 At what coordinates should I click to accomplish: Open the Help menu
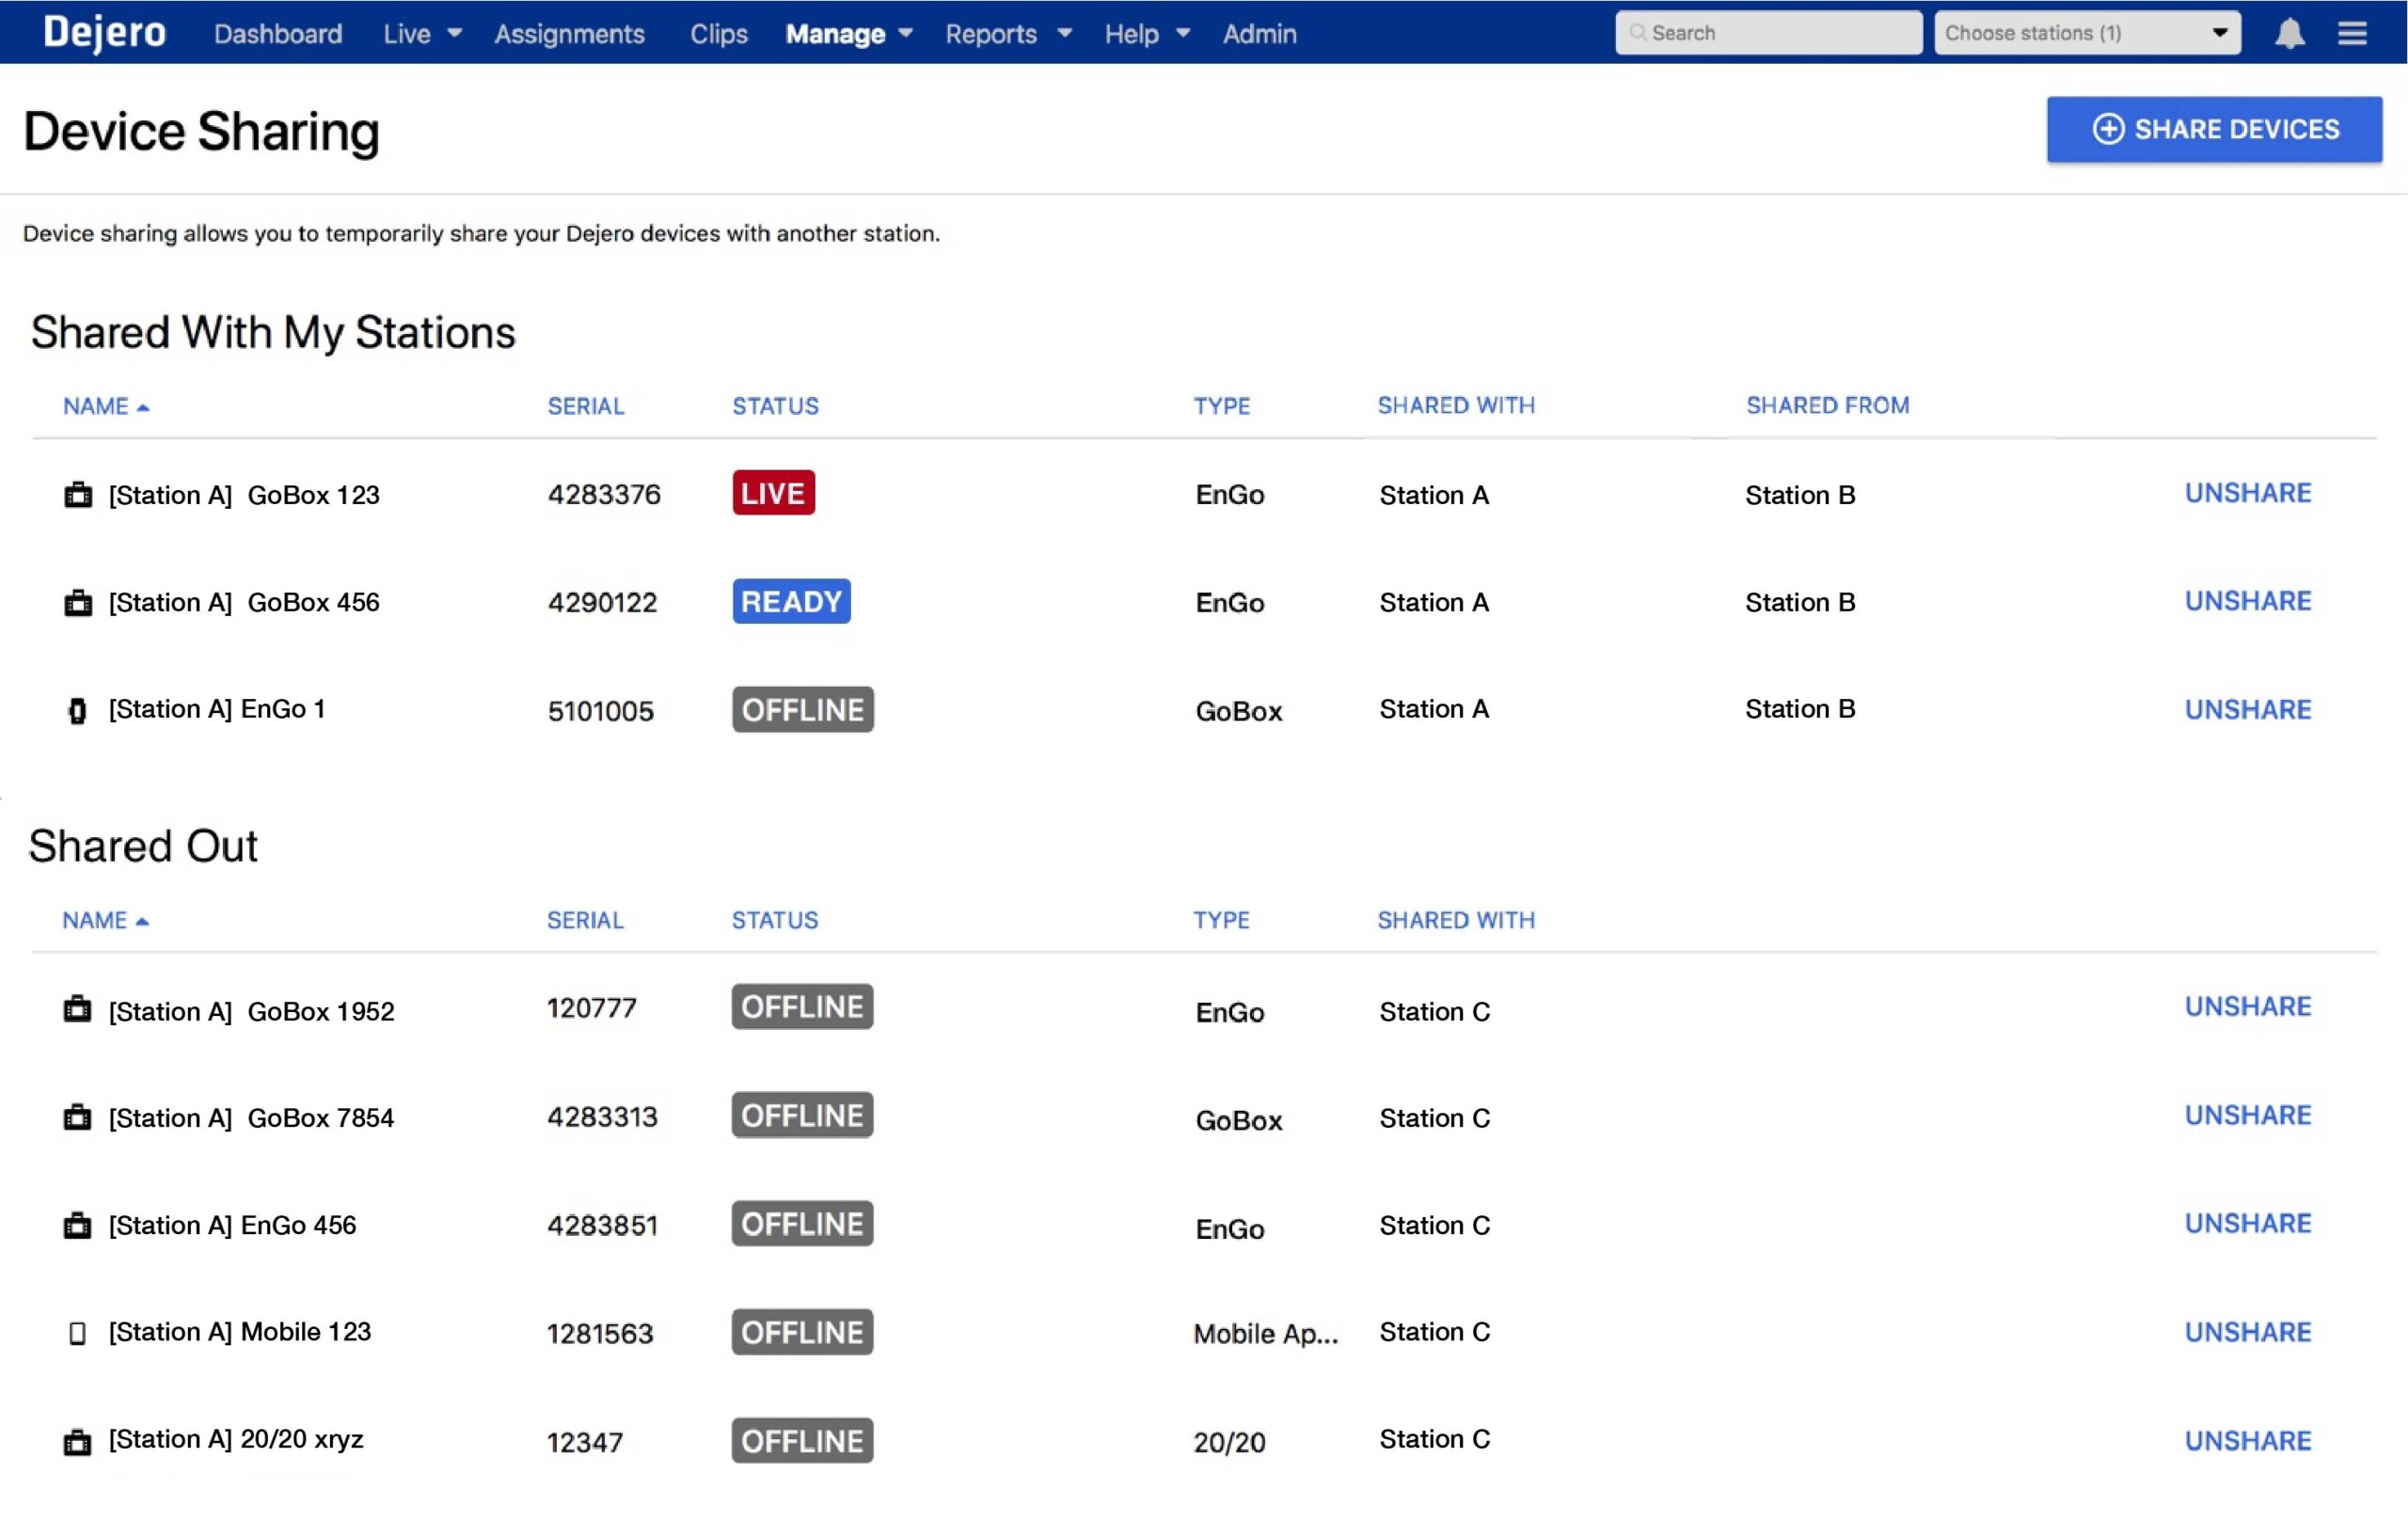pos(1146,34)
